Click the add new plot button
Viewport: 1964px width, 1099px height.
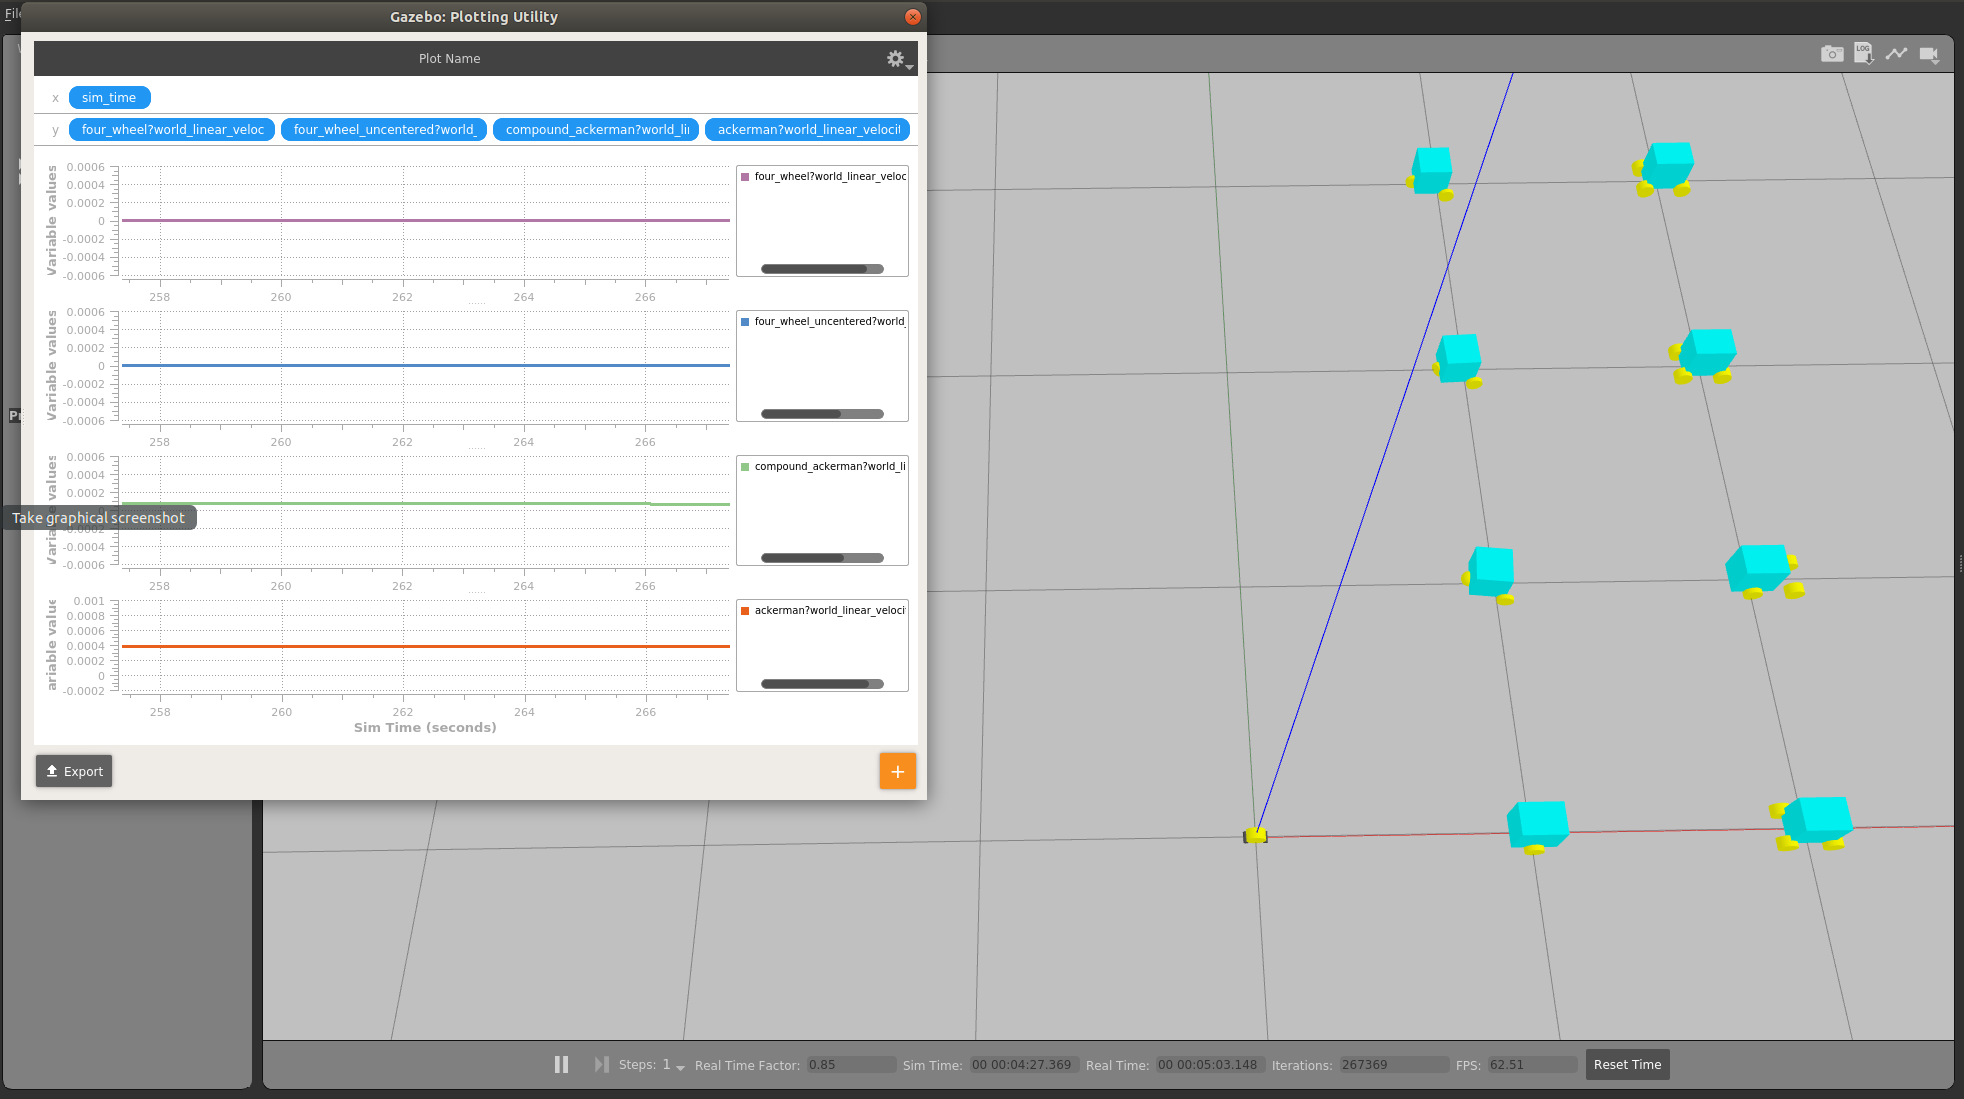pyautogui.click(x=897, y=771)
